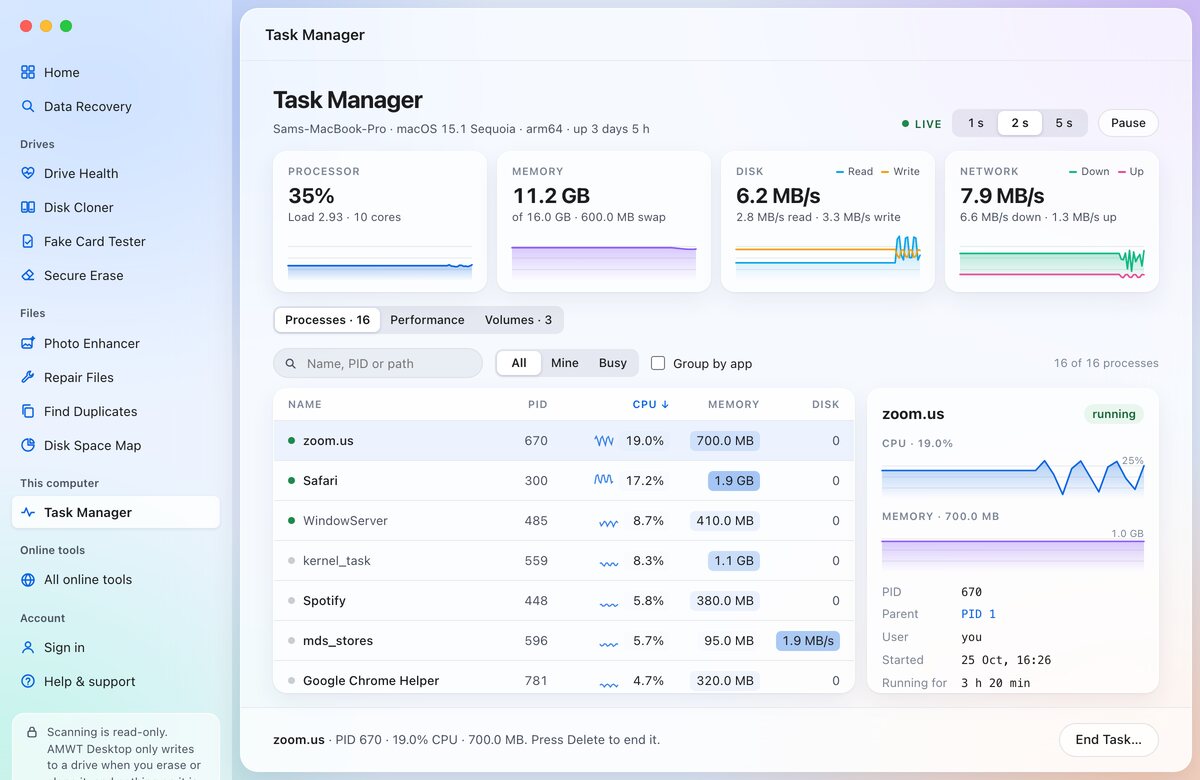Click Spotify CPU sparkline icon
1200x780 pixels.
coord(608,603)
